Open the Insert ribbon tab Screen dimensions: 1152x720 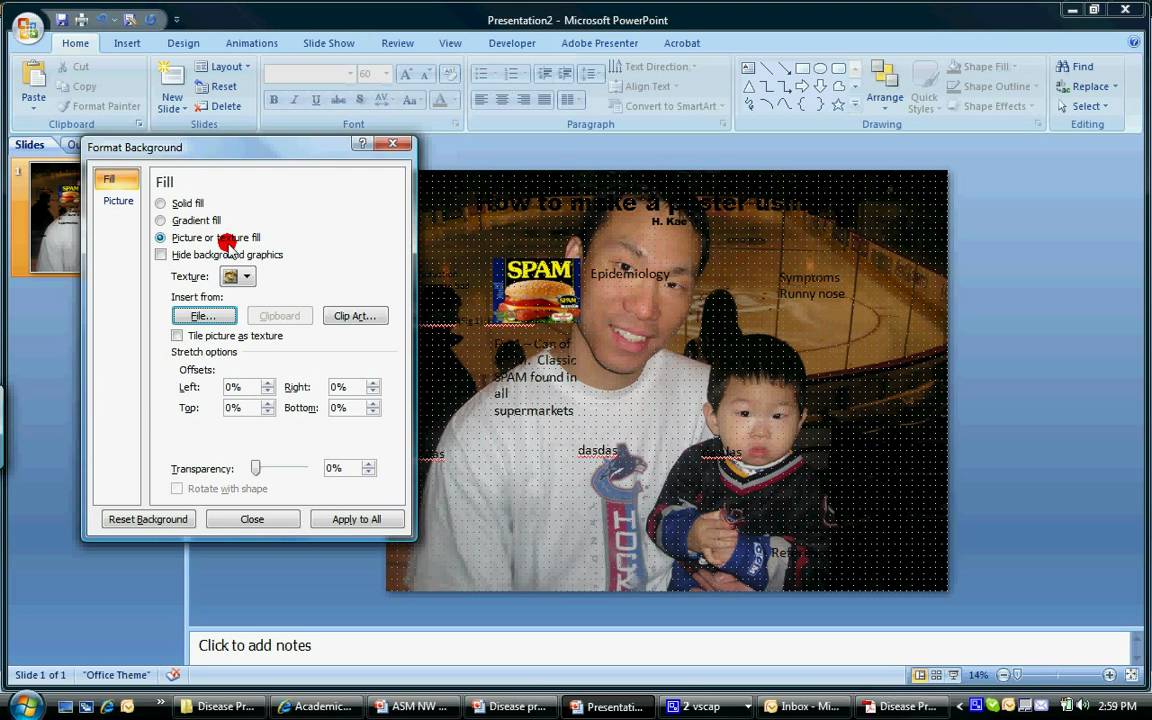pyautogui.click(x=127, y=43)
